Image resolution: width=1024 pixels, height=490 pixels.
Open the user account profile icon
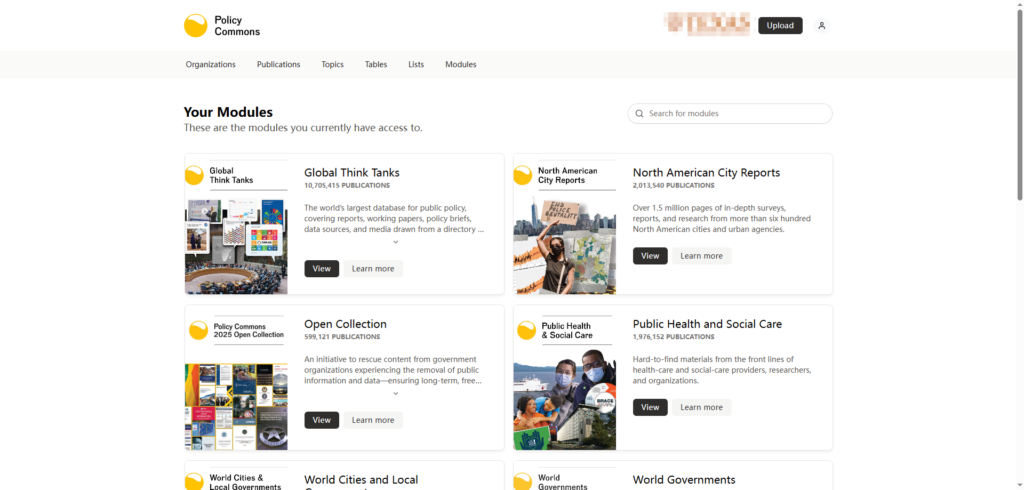[821, 26]
